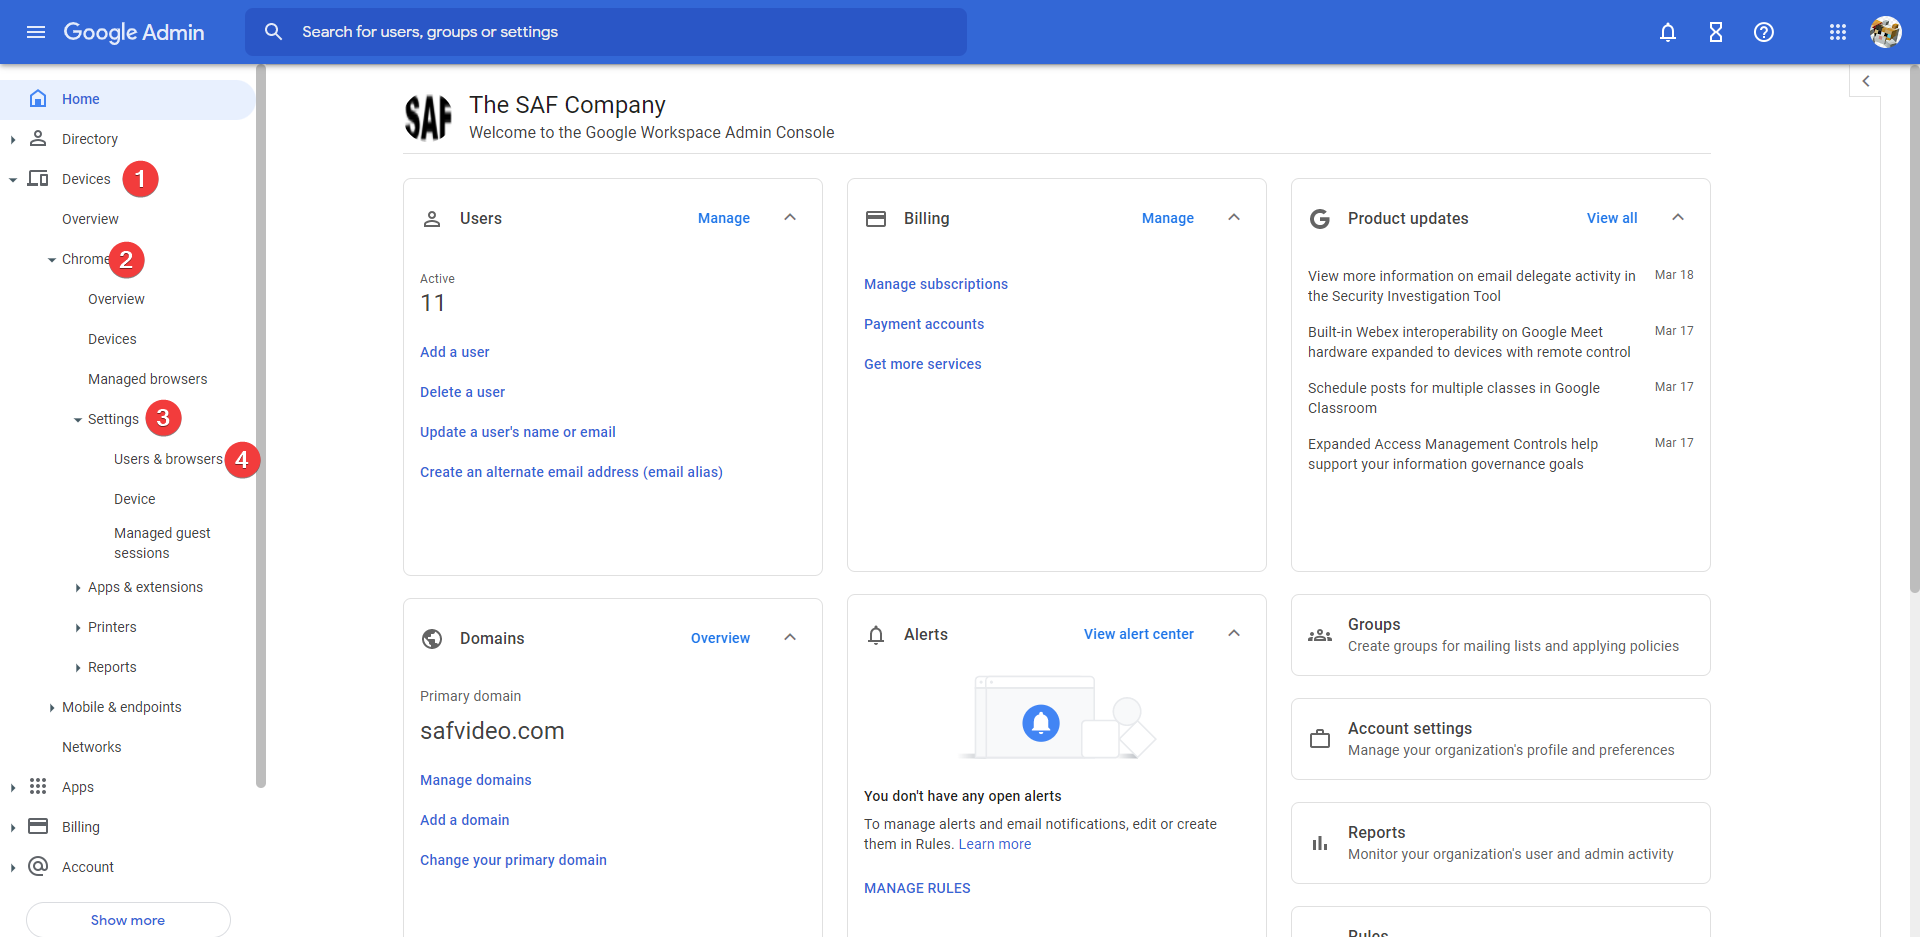Click the Domains globe icon

click(x=432, y=638)
